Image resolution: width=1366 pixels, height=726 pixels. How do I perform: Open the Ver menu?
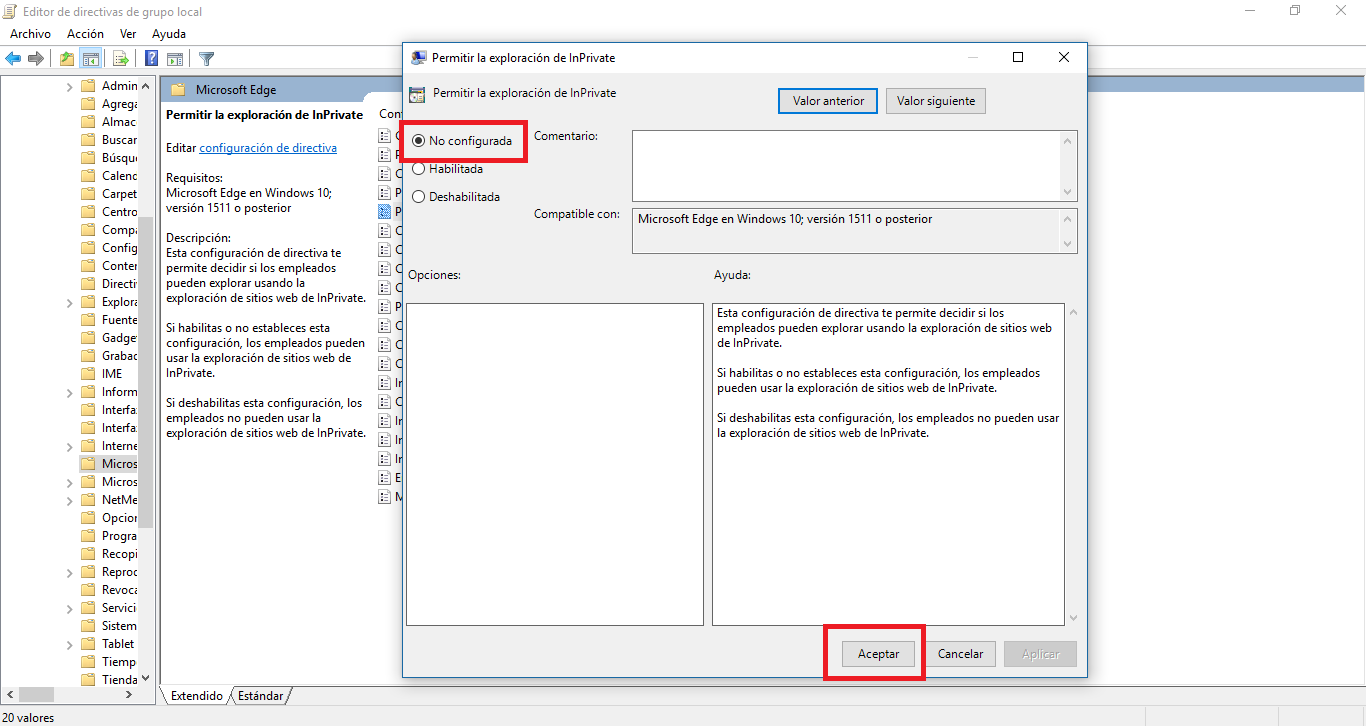[128, 34]
